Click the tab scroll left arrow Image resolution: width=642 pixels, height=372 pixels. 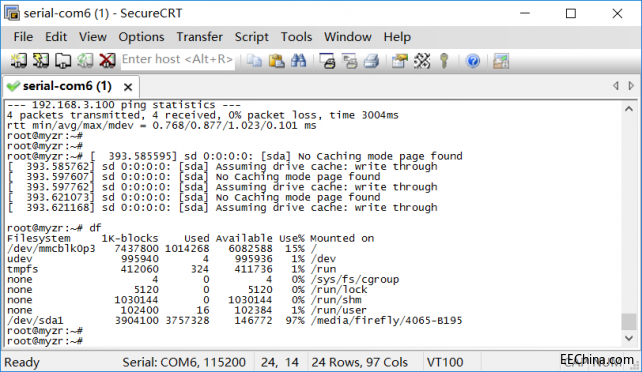615,86
